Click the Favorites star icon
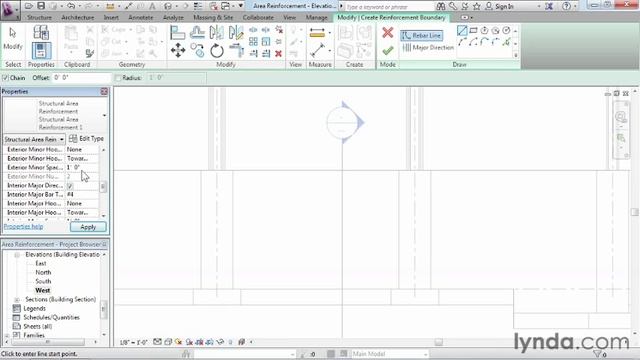This screenshot has width=640, height=360. click(x=476, y=6)
